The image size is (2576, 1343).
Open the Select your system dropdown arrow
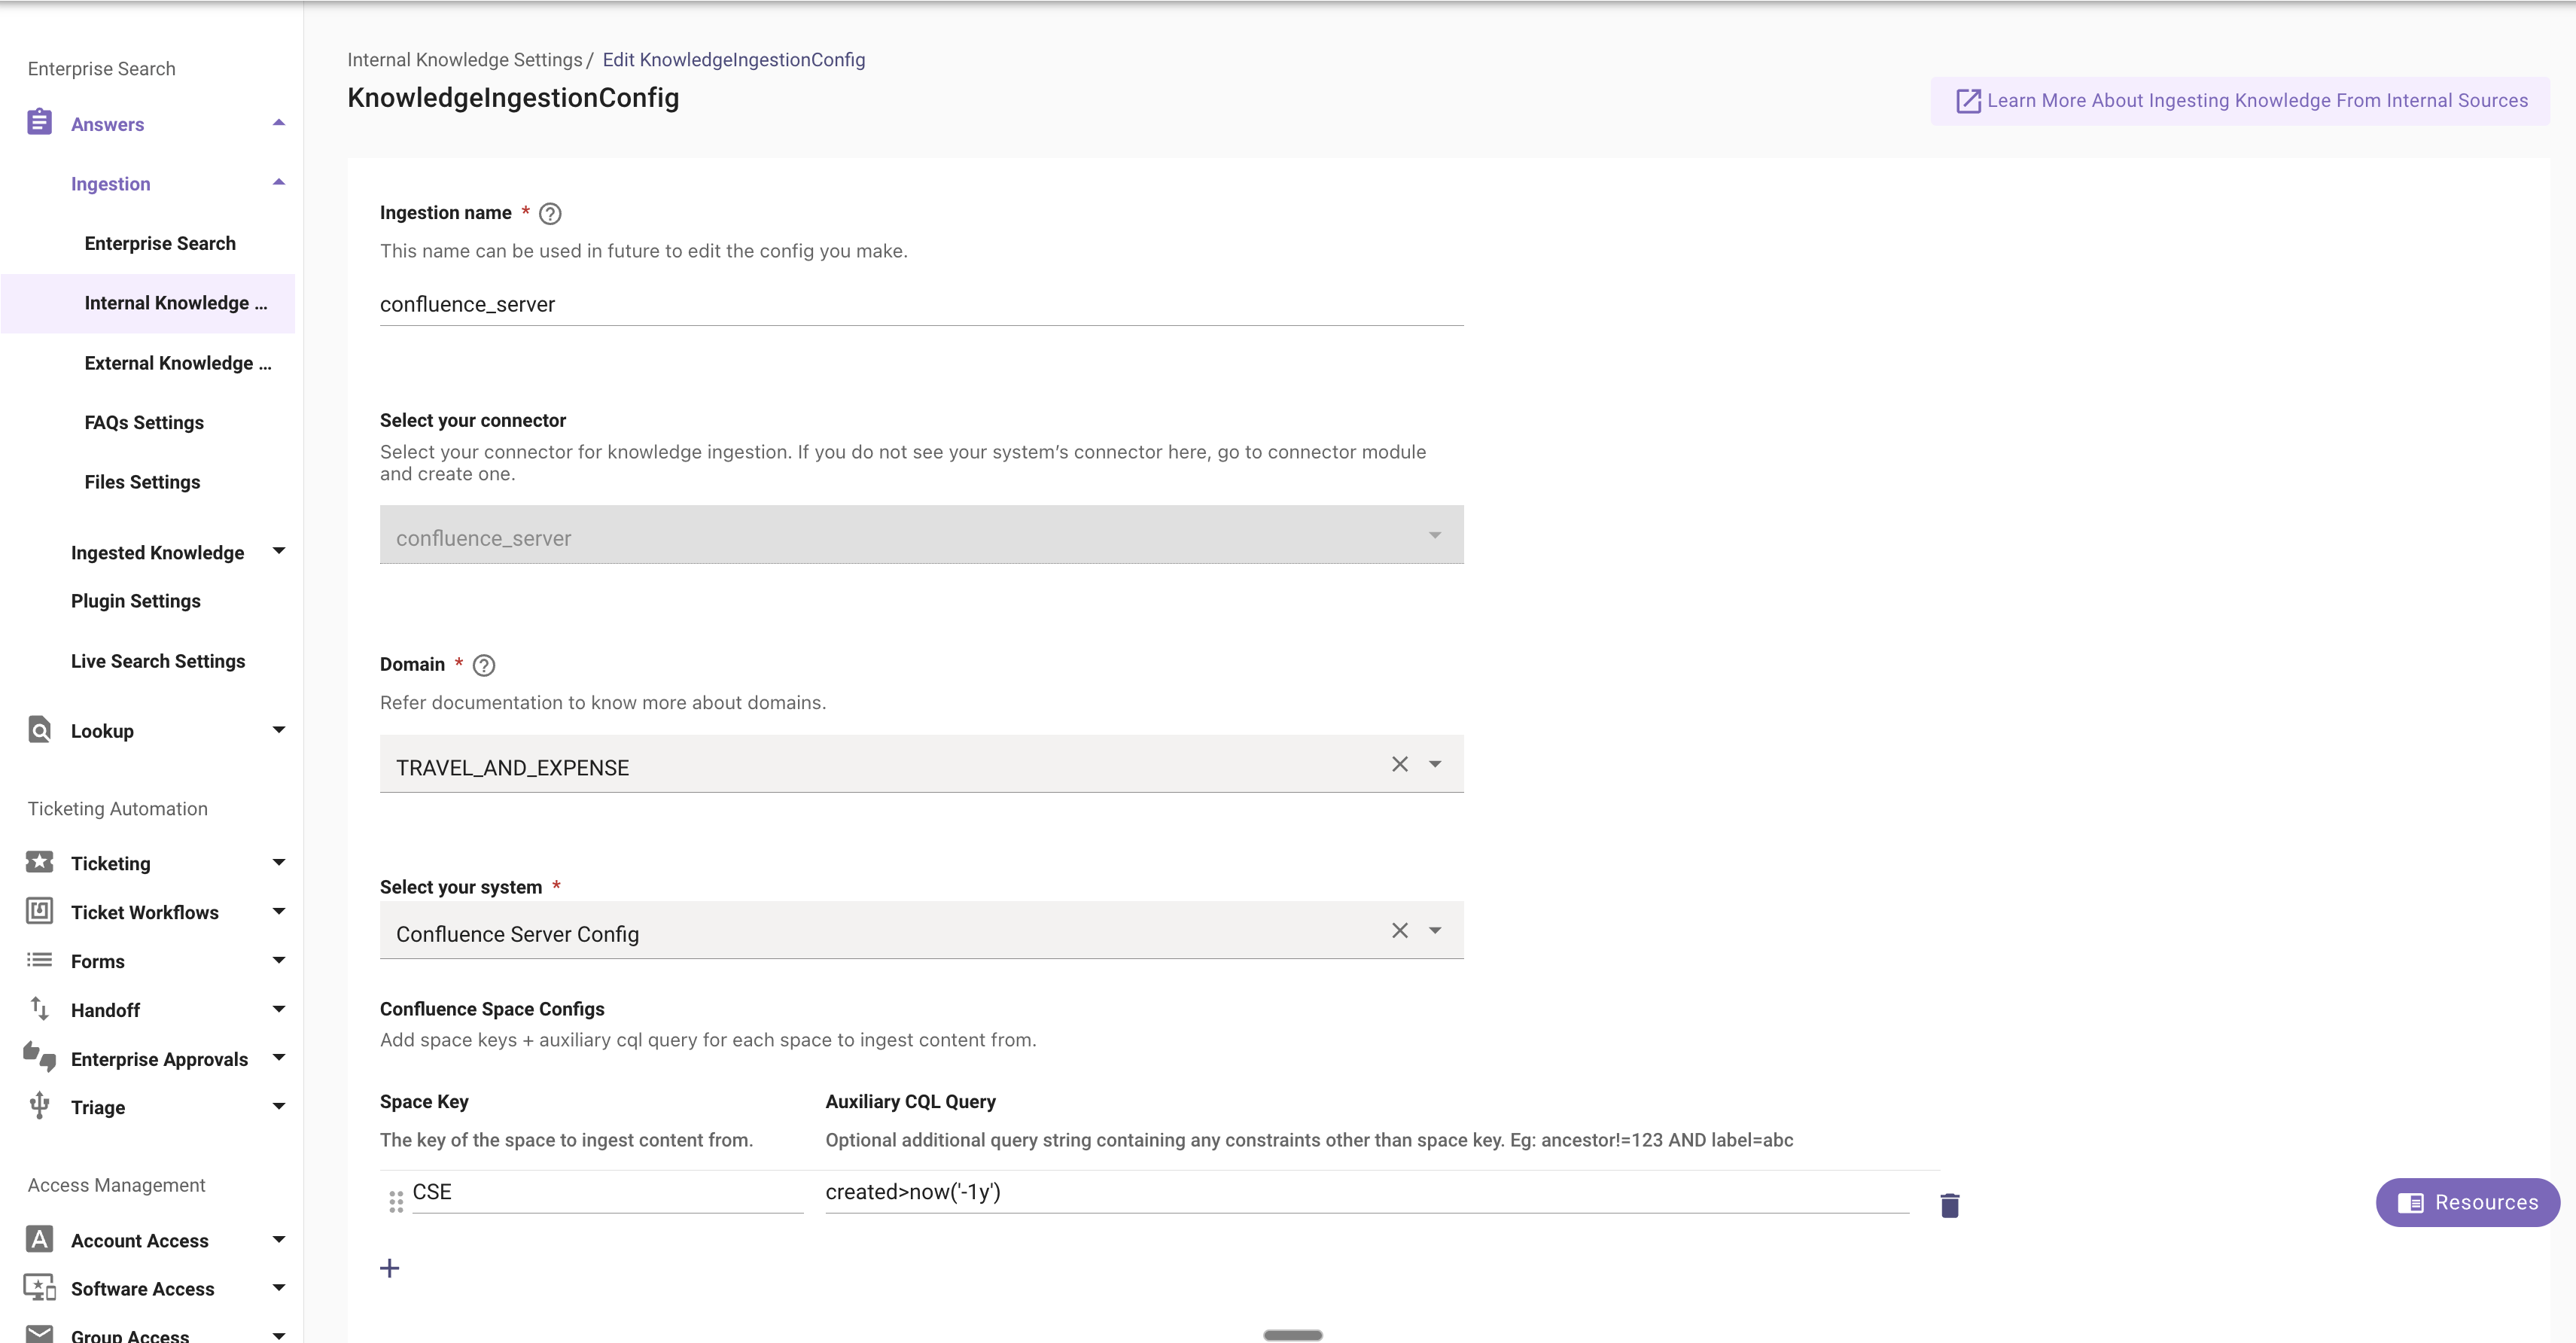(x=1435, y=930)
